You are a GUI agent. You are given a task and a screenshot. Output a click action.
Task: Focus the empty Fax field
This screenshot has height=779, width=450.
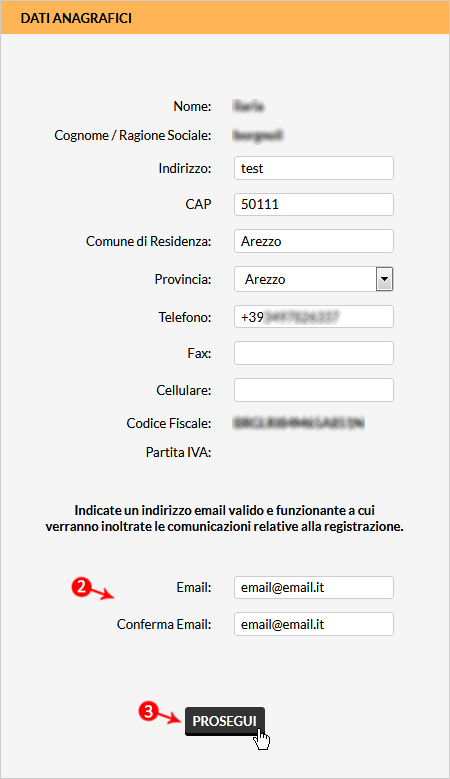tap(314, 353)
